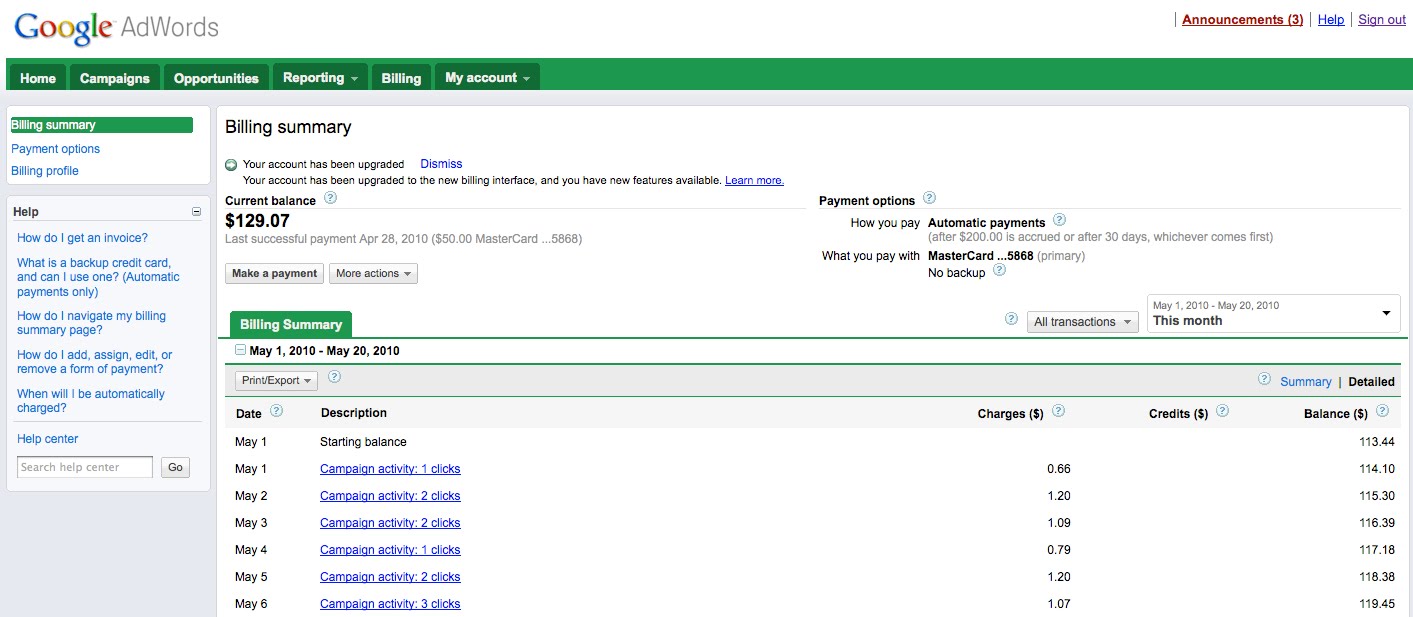Go to the Home tab

[38, 78]
